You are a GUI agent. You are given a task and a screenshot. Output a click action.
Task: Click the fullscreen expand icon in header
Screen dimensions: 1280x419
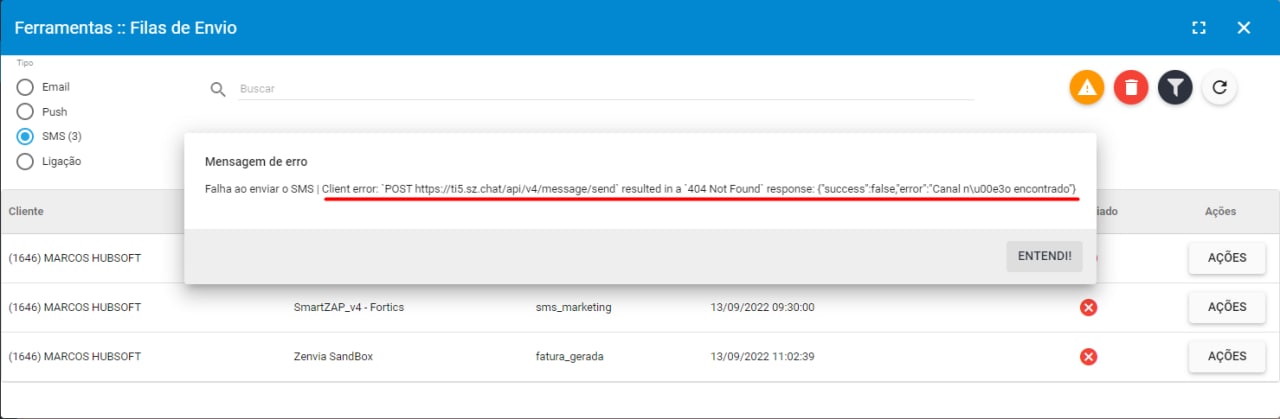click(1199, 28)
